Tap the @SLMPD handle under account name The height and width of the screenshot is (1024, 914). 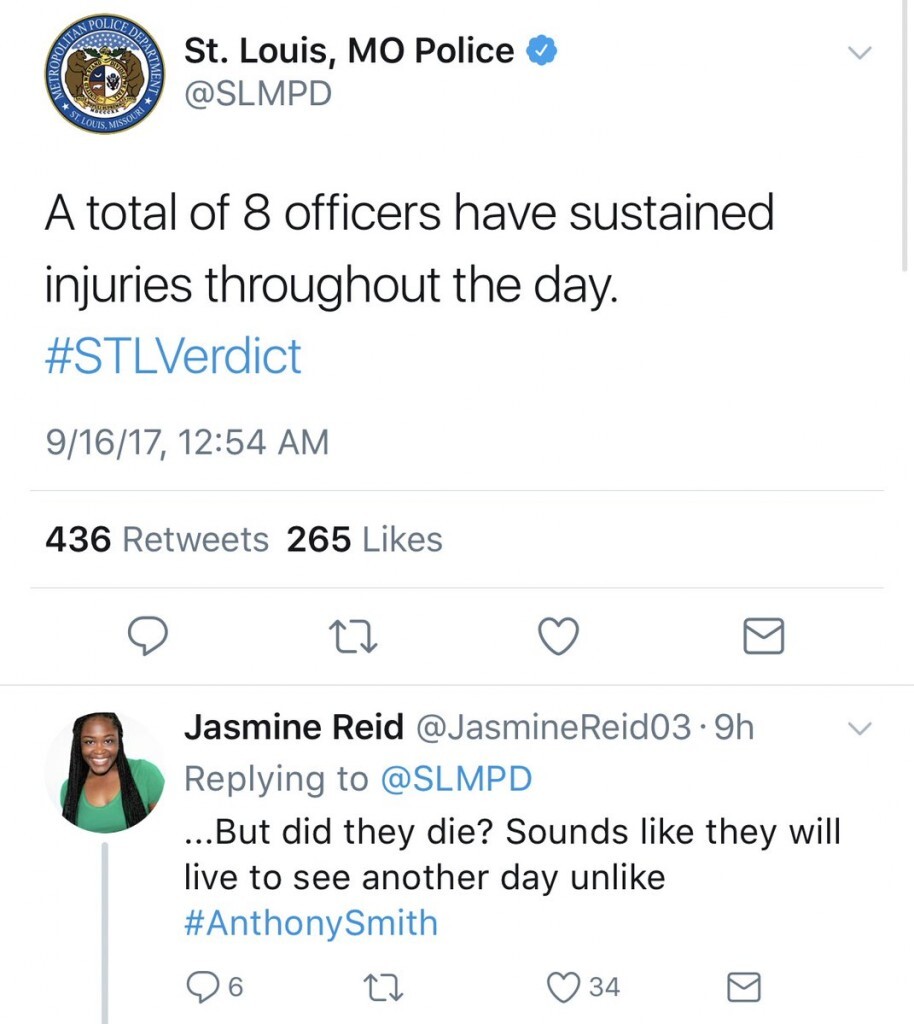point(257,94)
